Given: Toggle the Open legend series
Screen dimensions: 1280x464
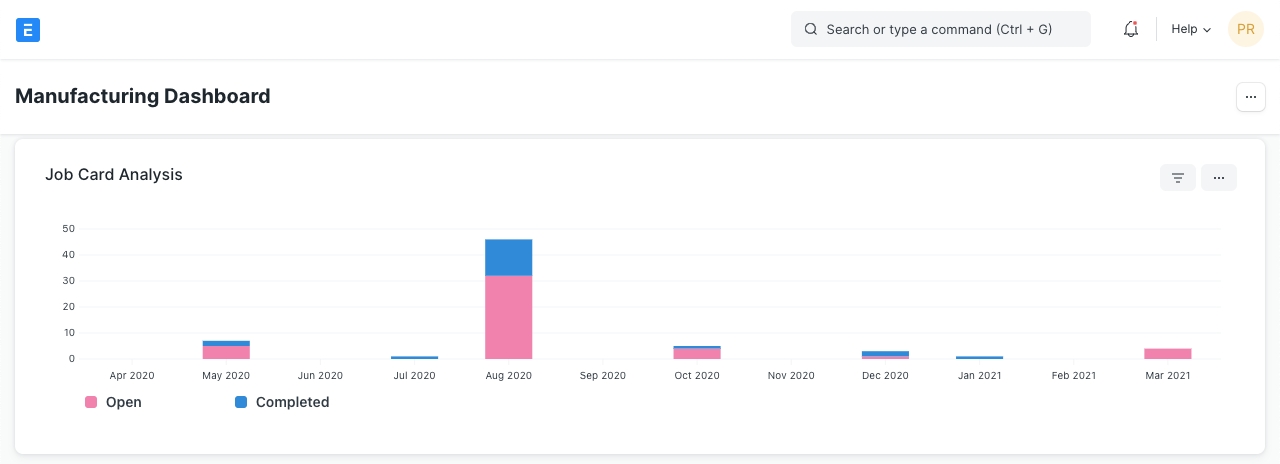Looking at the screenshot, I should click(x=123, y=402).
